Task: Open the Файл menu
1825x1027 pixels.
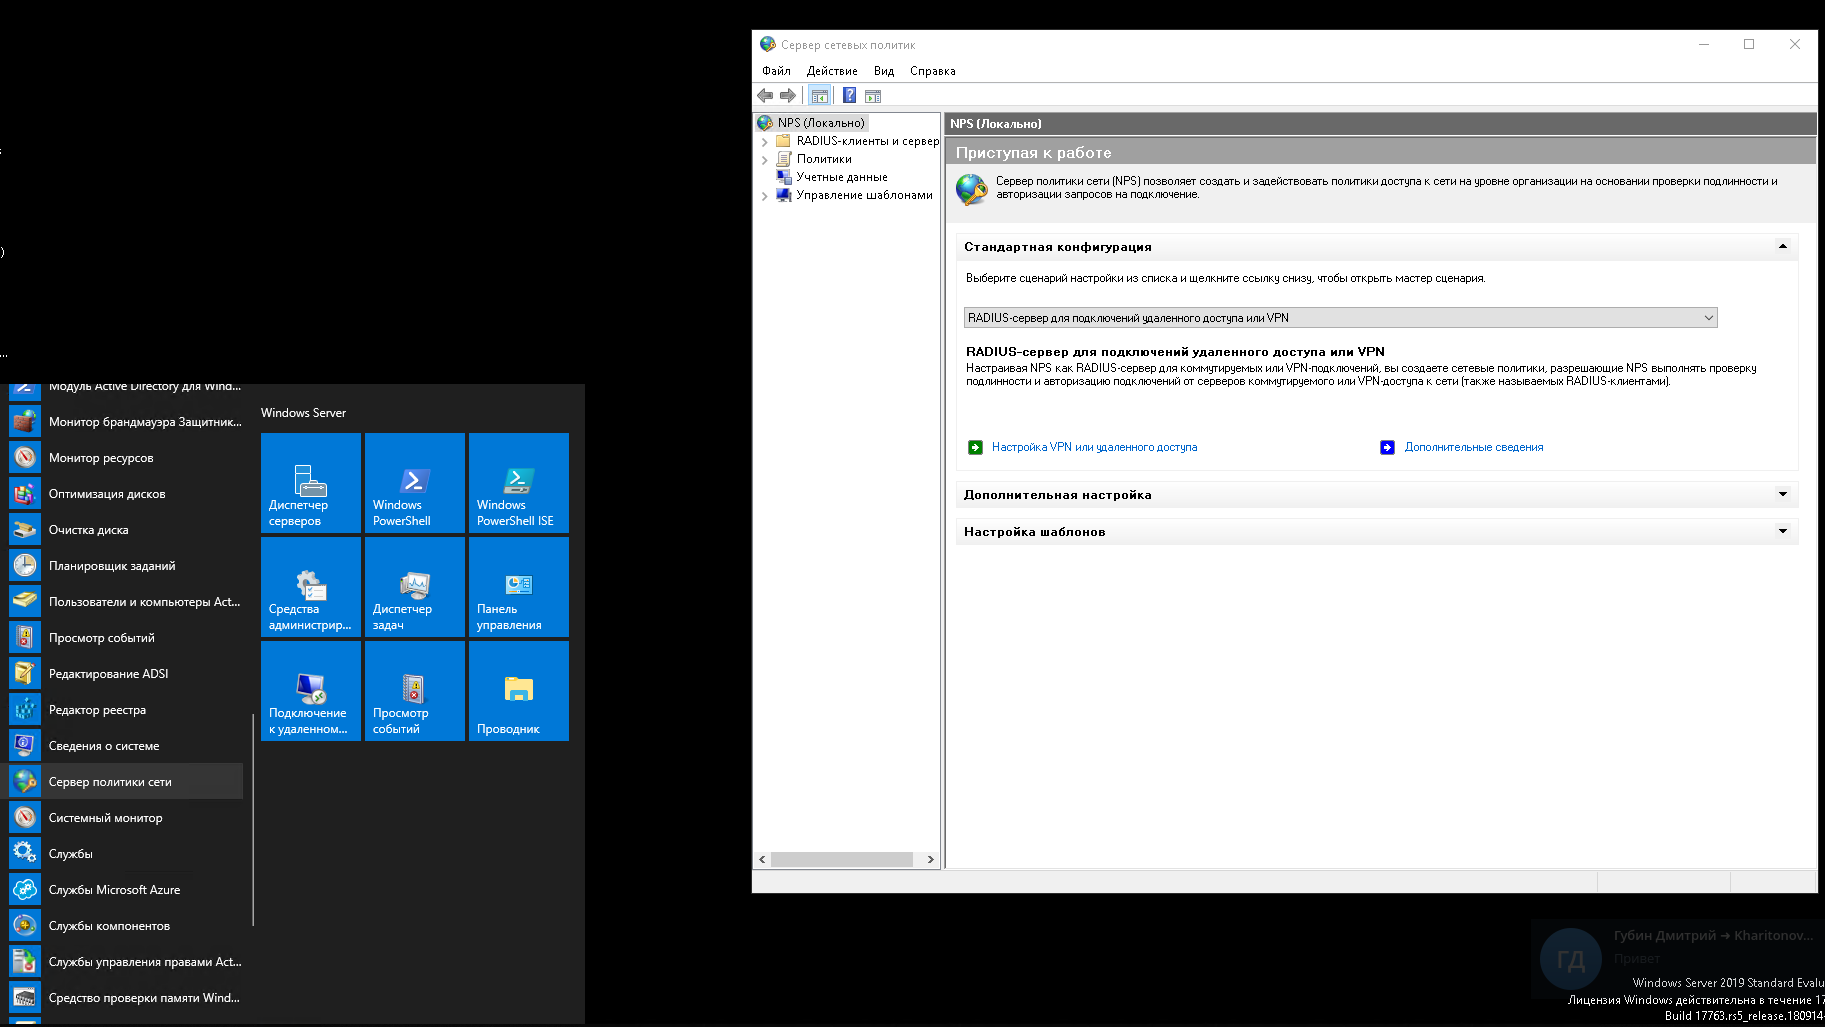Action: (776, 71)
